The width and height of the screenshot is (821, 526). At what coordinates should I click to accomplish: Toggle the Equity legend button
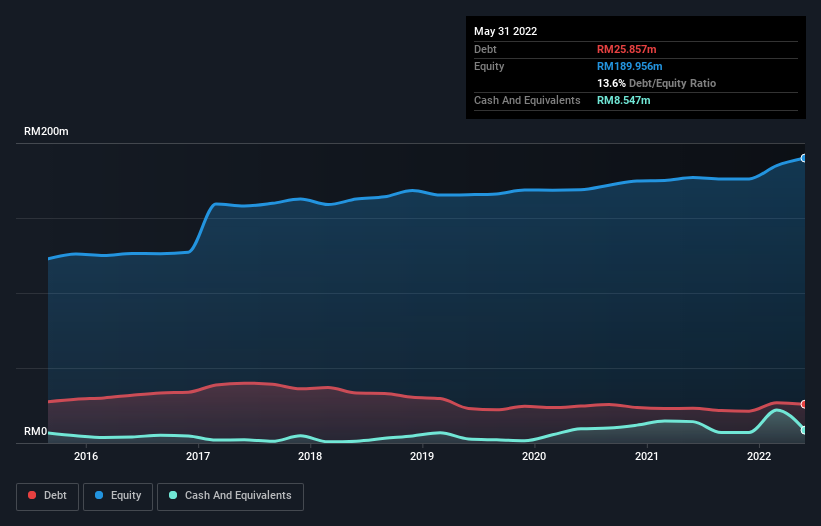118,496
